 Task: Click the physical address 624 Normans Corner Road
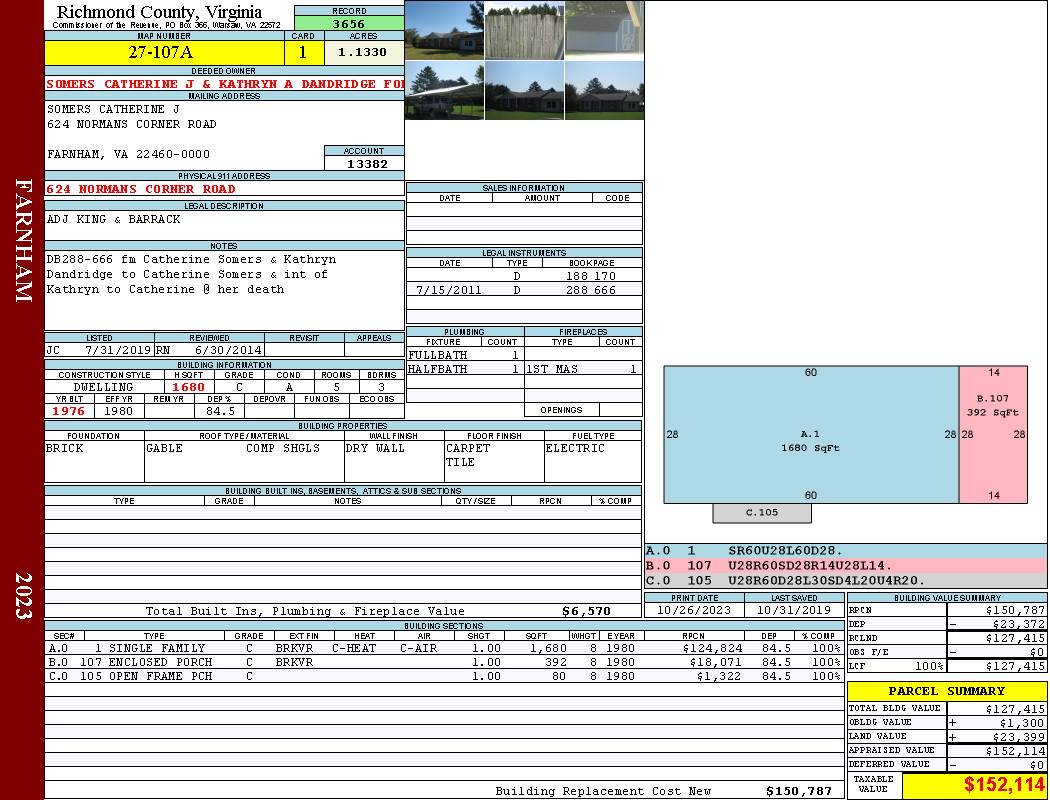(141, 189)
